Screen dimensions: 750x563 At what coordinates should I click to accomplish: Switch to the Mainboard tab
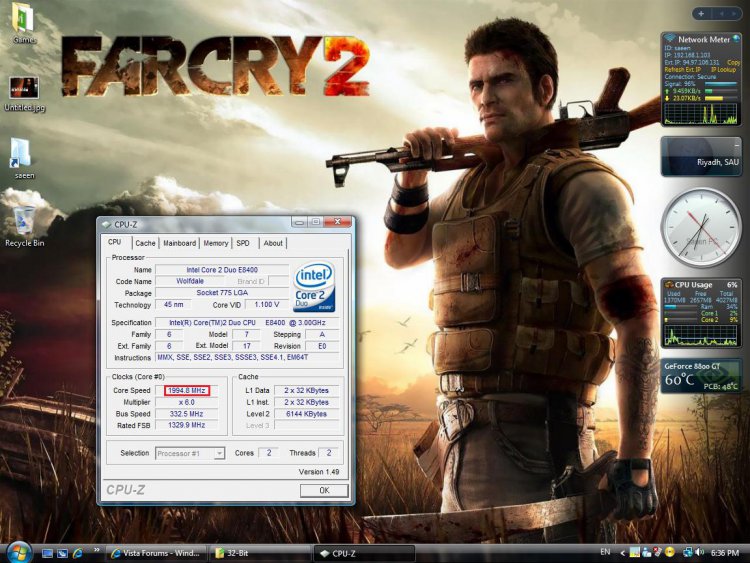pyautogui.click(x=179, y=243)
